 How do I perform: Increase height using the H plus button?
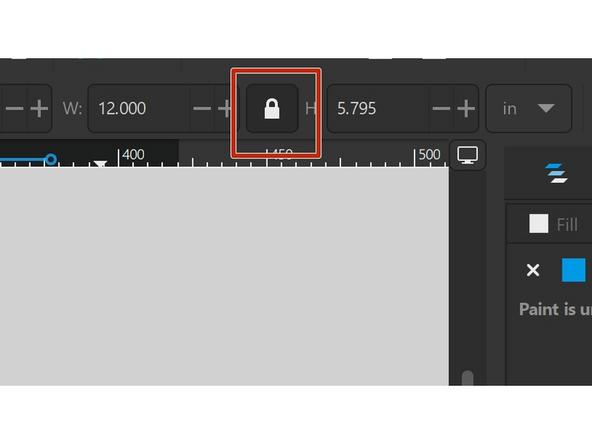click(x=466, y=109)
